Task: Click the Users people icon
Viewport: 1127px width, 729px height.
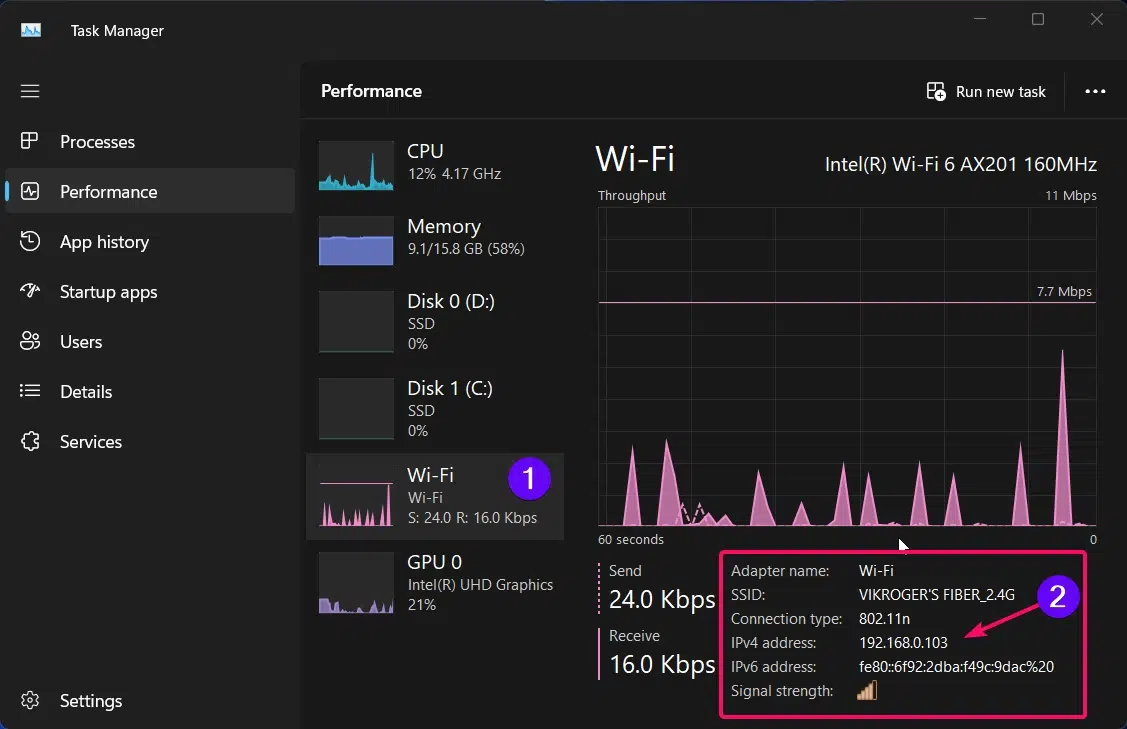Action: (29, 341)
